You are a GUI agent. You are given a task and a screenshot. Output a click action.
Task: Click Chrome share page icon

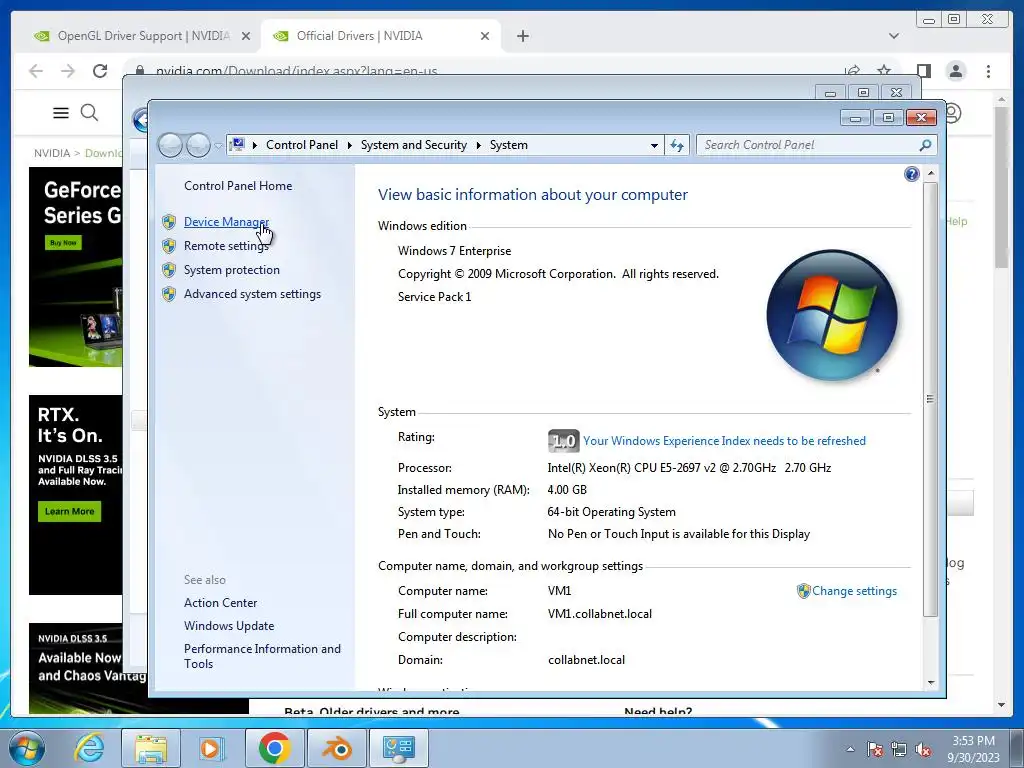[852, 70]
